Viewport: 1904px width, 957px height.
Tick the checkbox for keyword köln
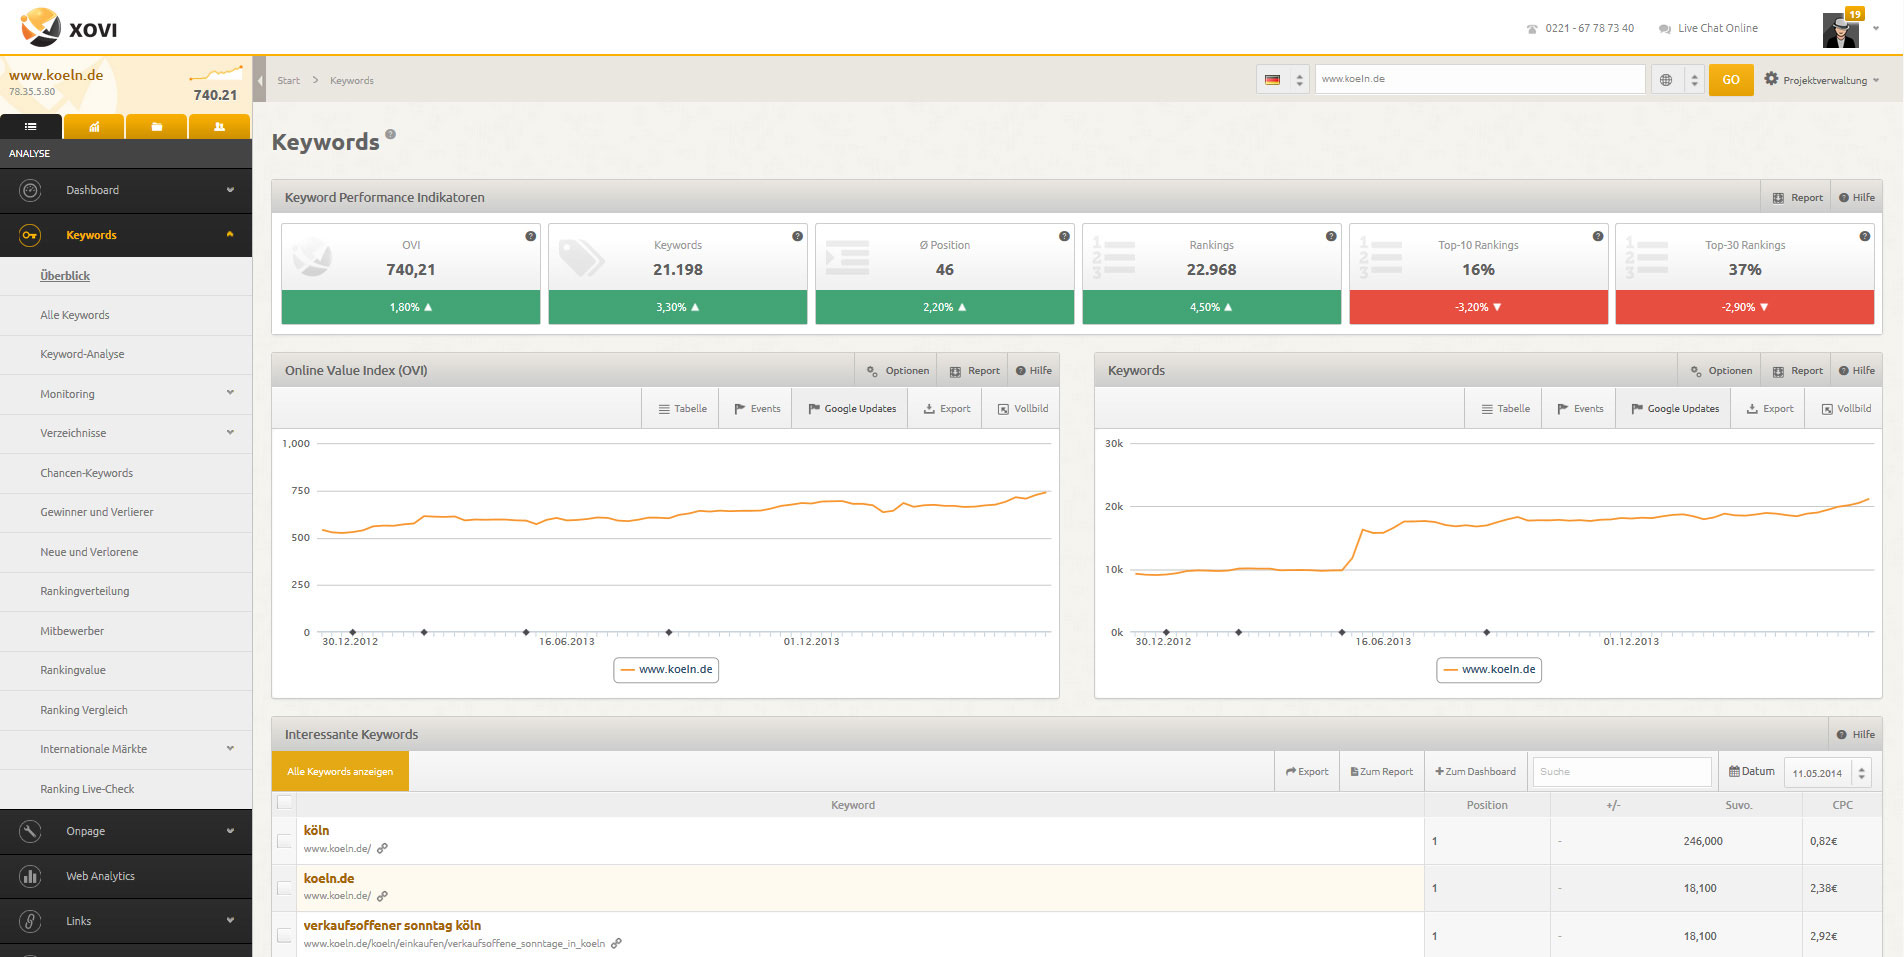[285, 841]
